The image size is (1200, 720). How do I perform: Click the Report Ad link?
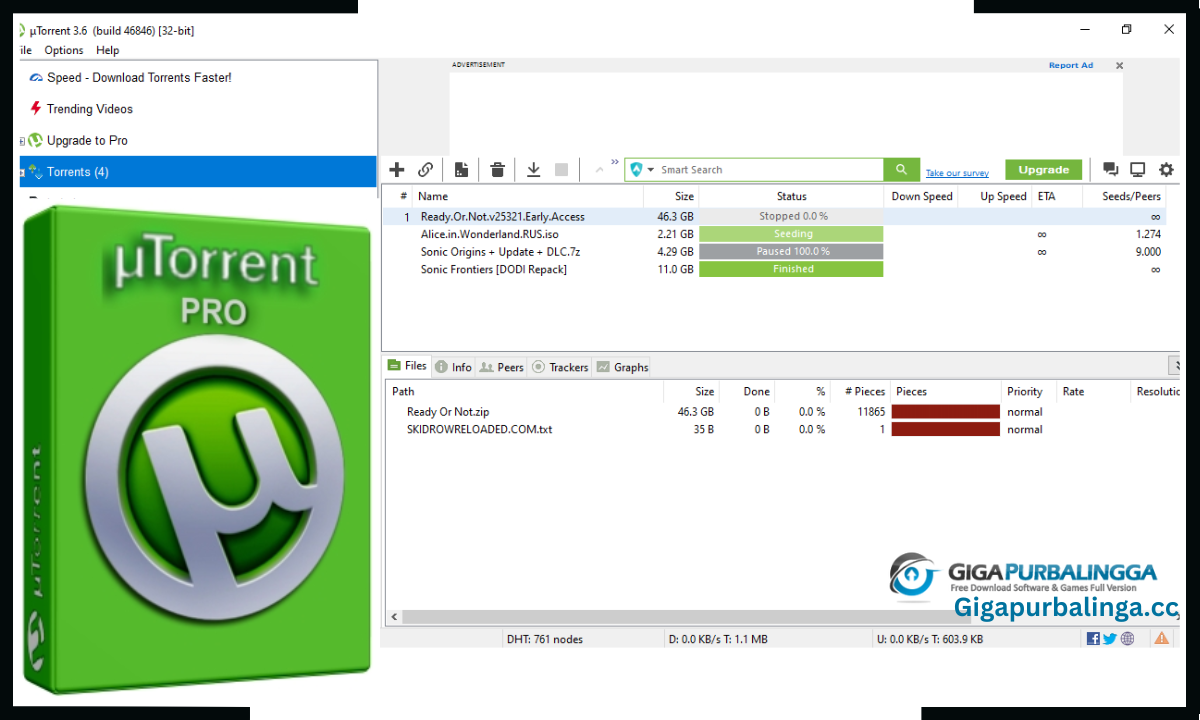[1070, 65]
